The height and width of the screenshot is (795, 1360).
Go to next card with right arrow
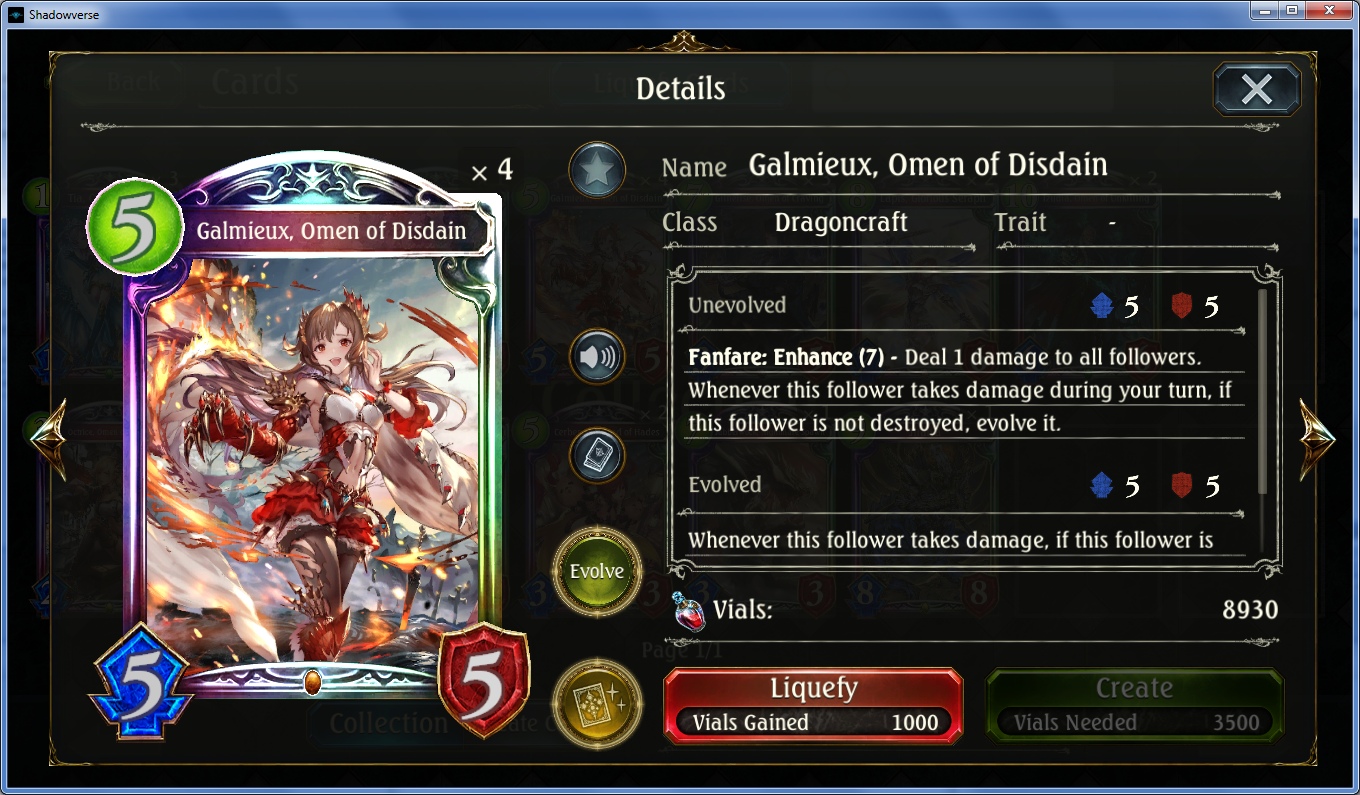coord(1317,438)
